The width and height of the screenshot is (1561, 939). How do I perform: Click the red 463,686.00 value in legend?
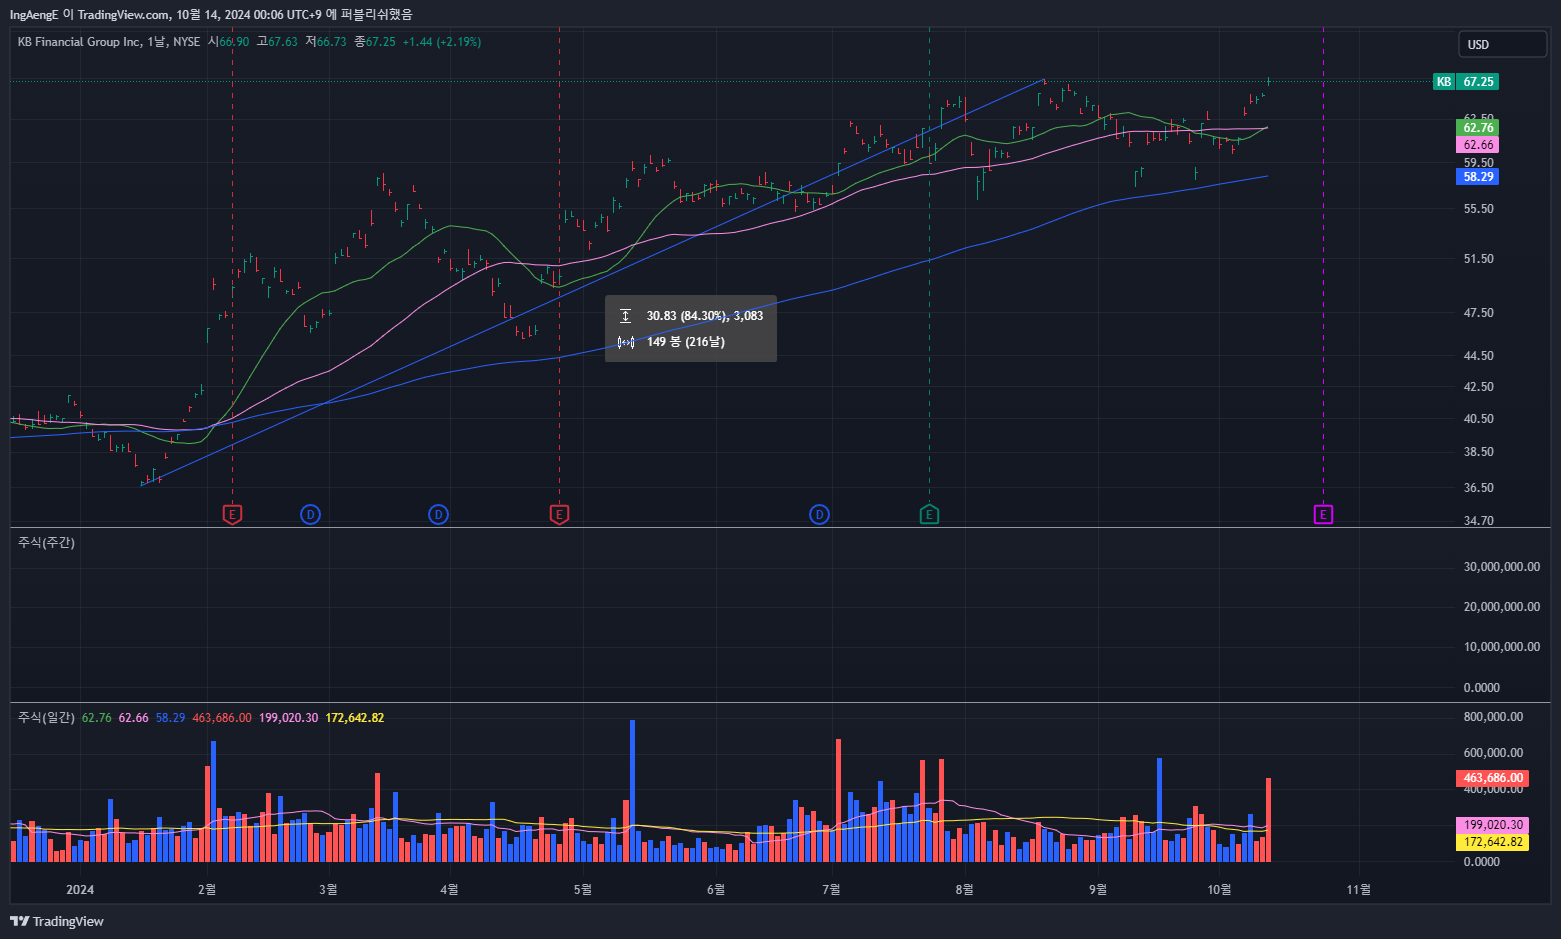click(222, 718)
